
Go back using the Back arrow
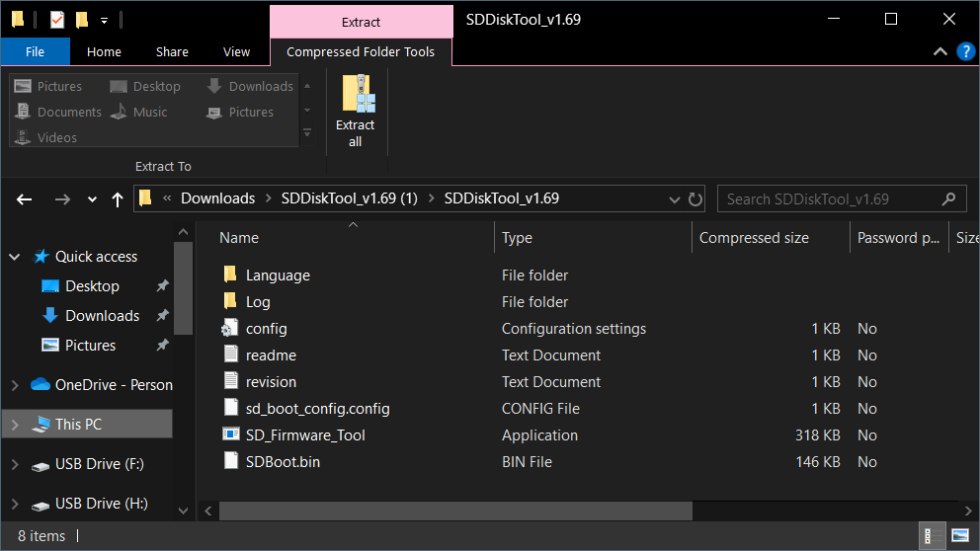pos(25,199)
